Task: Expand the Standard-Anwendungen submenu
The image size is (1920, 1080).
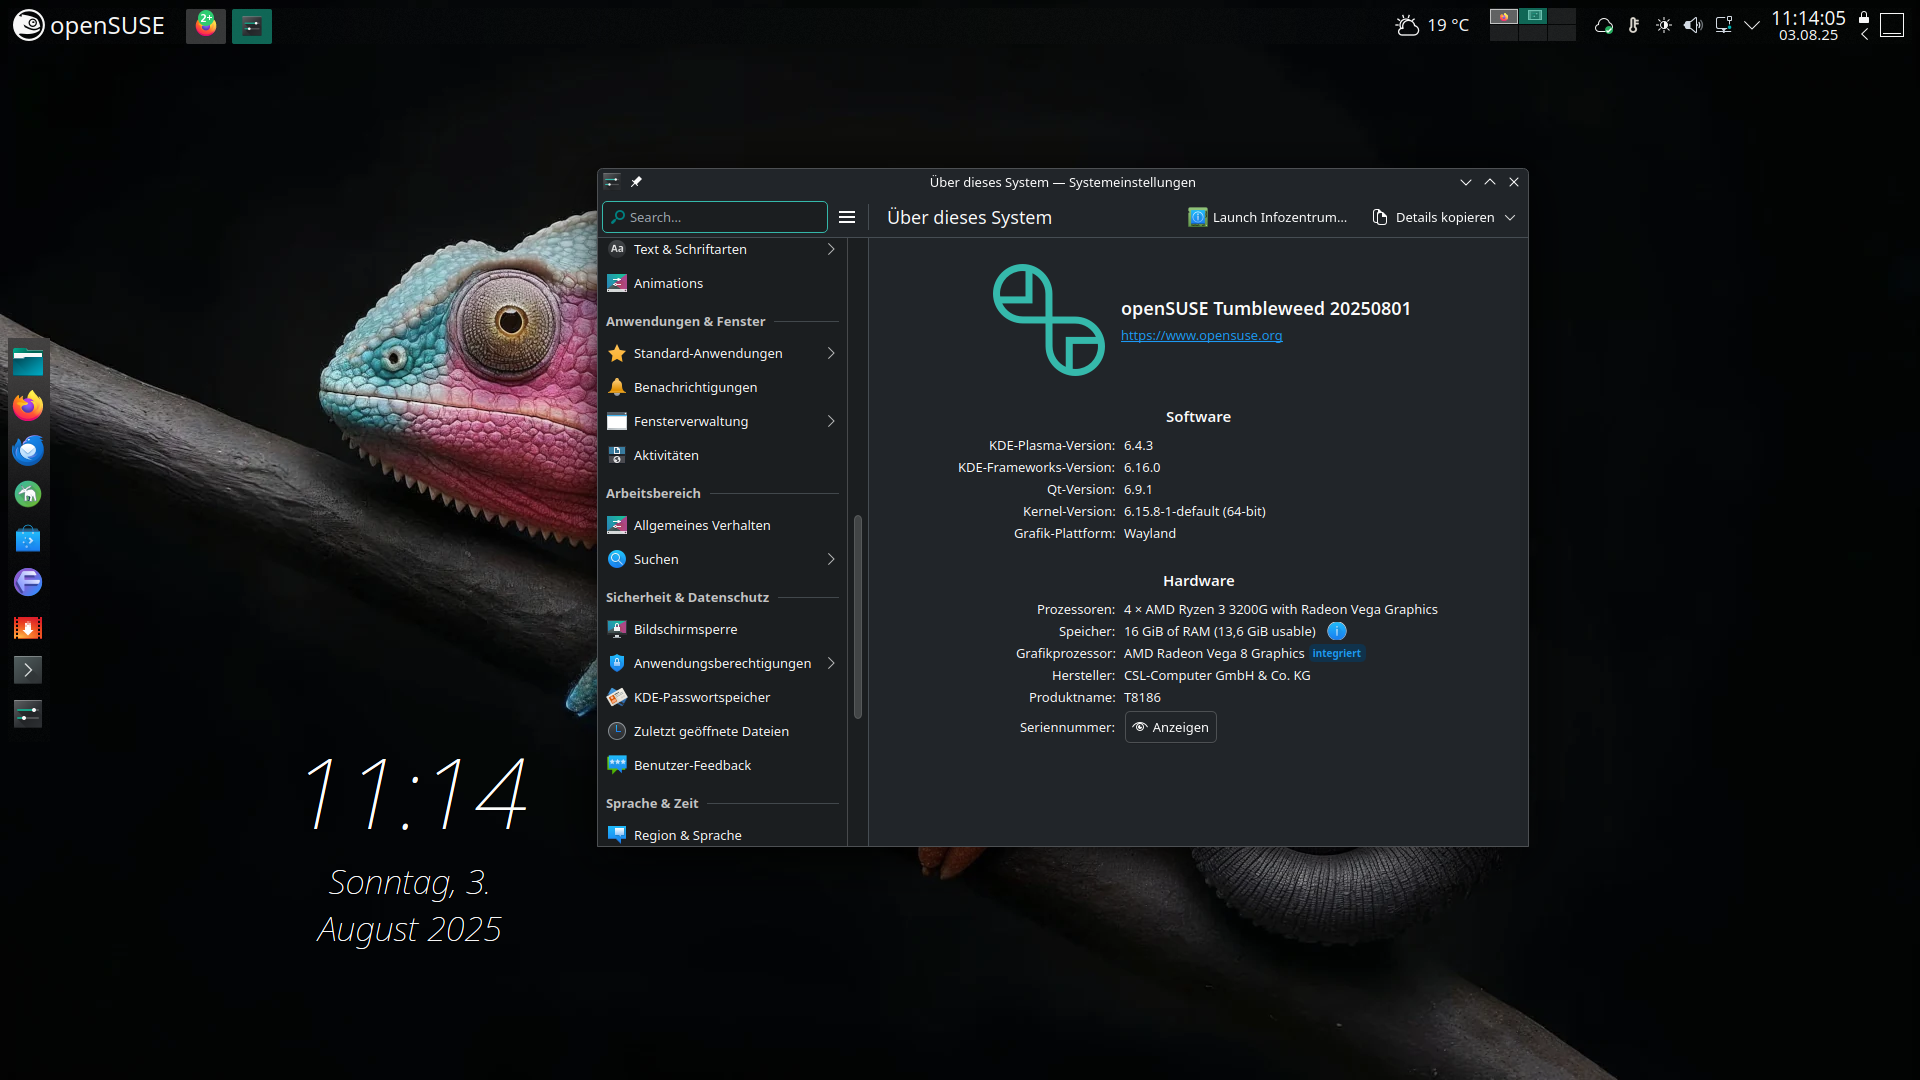Action: pyautogui.click(x=830, y=353)
